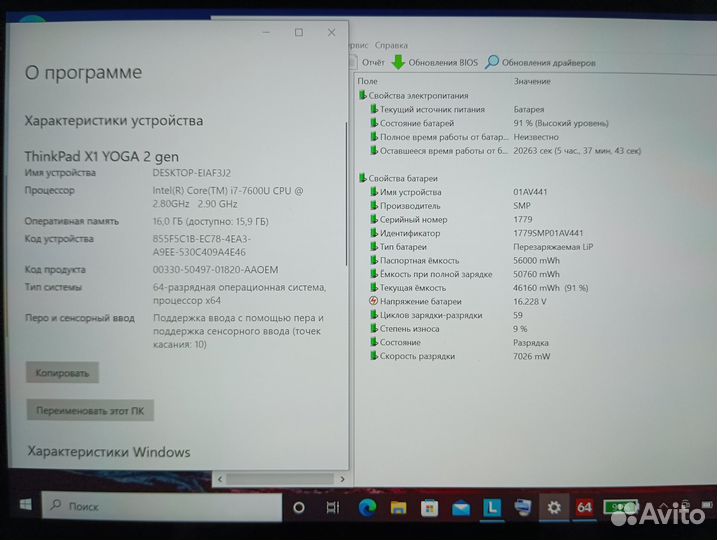
Task: Maximize the Settings window
Action: pos(299,32)
